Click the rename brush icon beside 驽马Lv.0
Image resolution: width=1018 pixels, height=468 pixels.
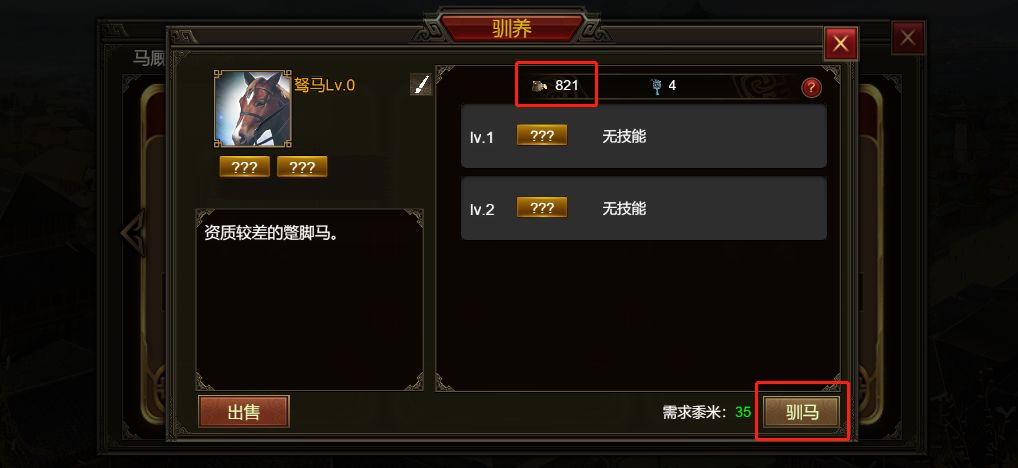(x=421, y=84)
